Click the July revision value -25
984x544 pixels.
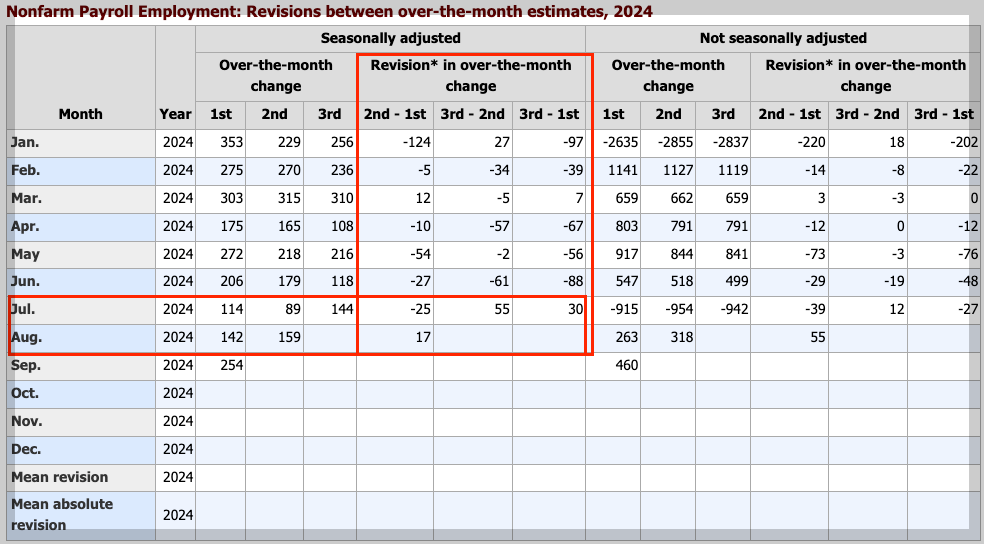(420, 309)
